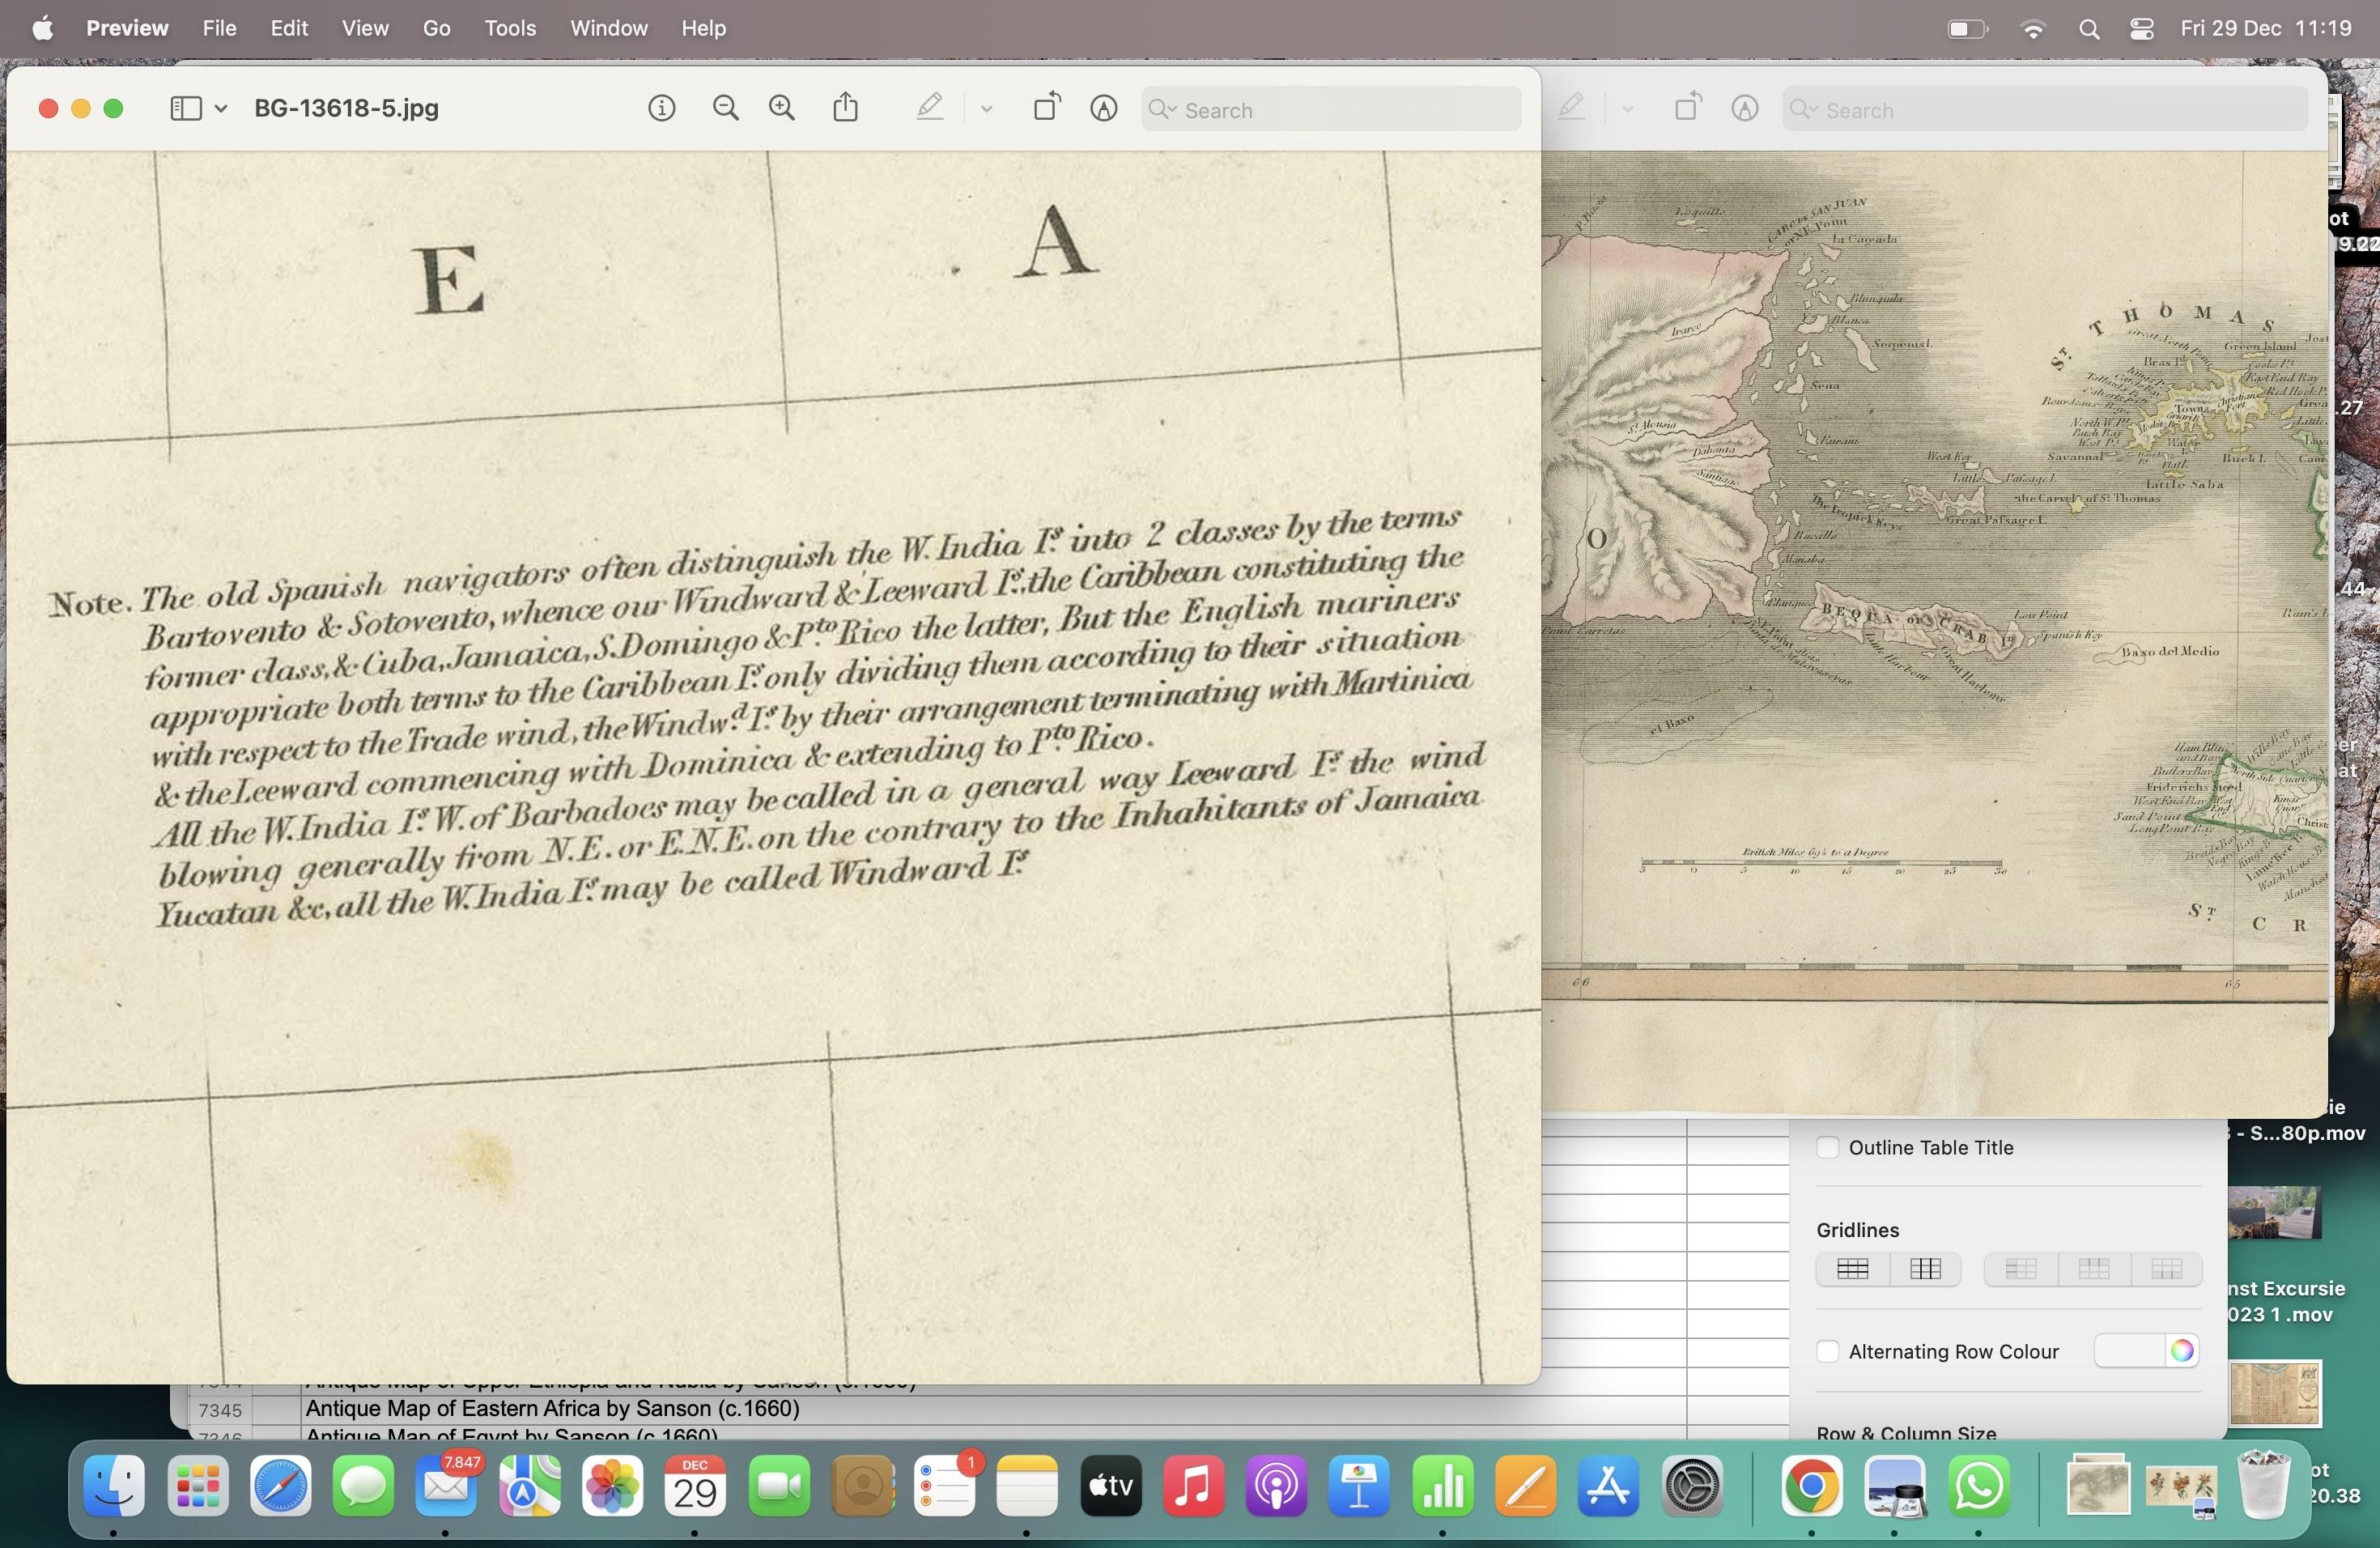
Task: Enable the Outline Table Title checkbox in Numbers
Action: click(1827, 1147)
